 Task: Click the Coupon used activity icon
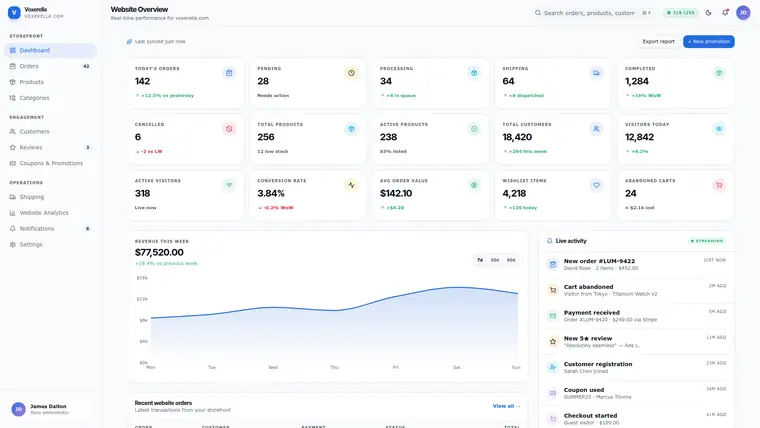553,393
